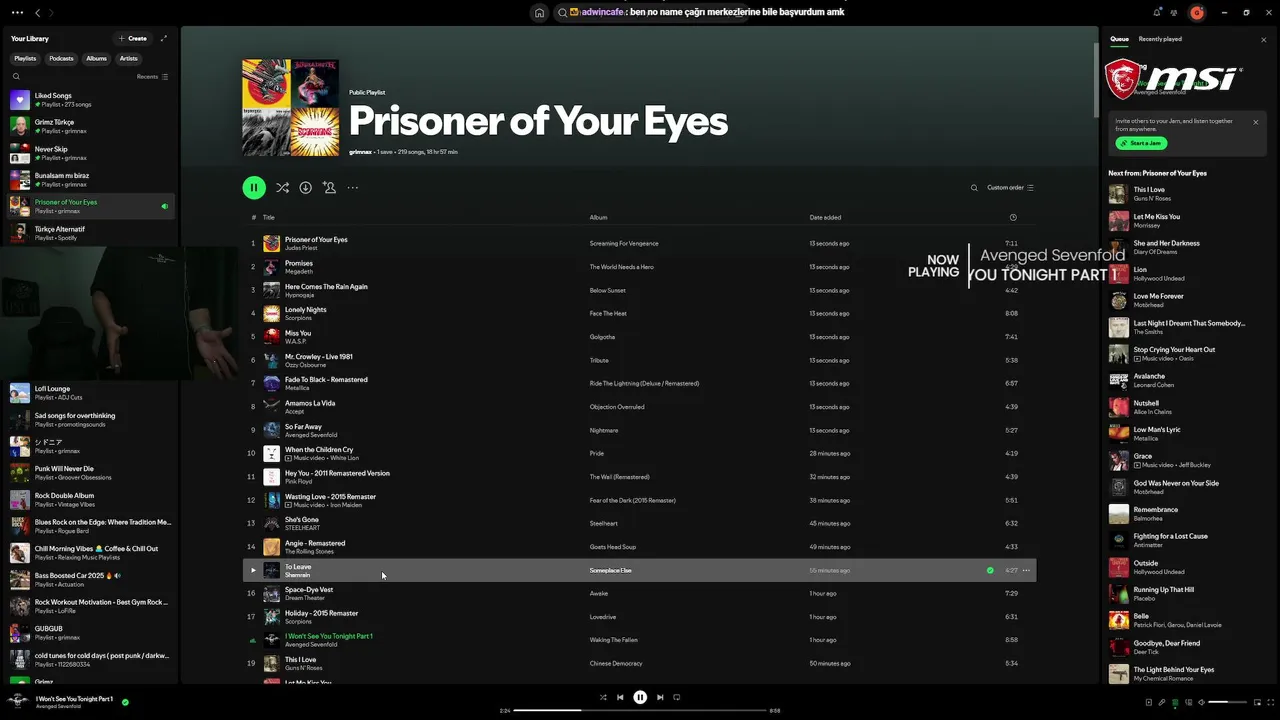This screenshot has height=720, width=1280.
Task: Toggle saved check for current song in player bar
Action: pos(125,702)
